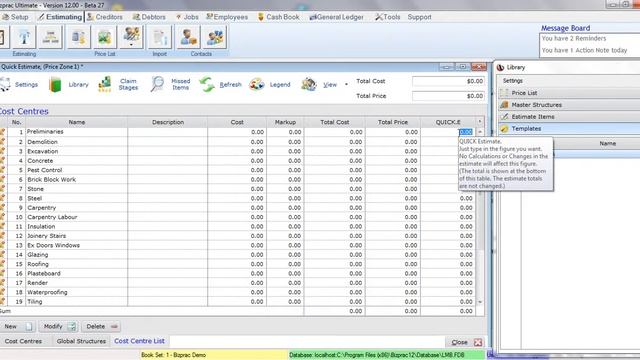
Task: Open the Jobs menu
Action: coord(187,17)
